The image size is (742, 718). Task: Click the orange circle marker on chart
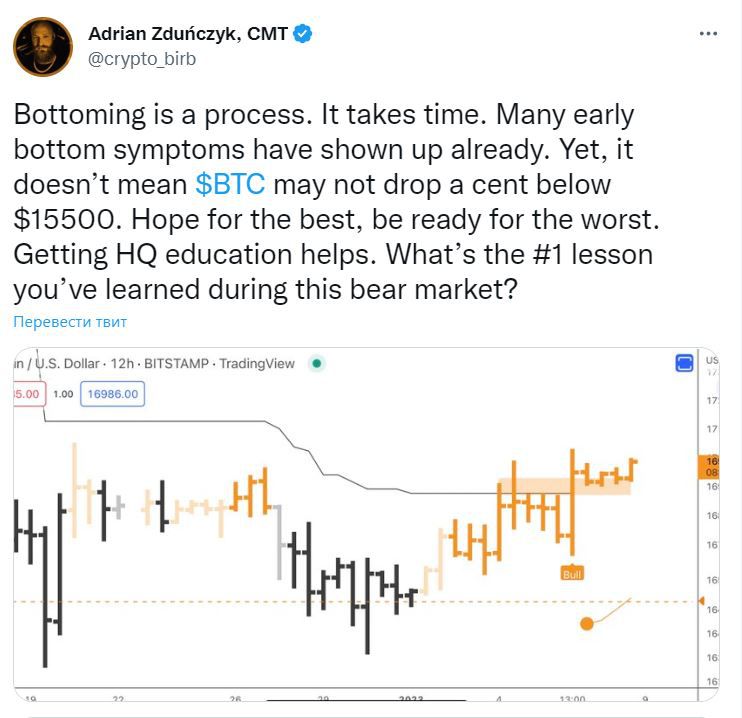pos(587,623)
